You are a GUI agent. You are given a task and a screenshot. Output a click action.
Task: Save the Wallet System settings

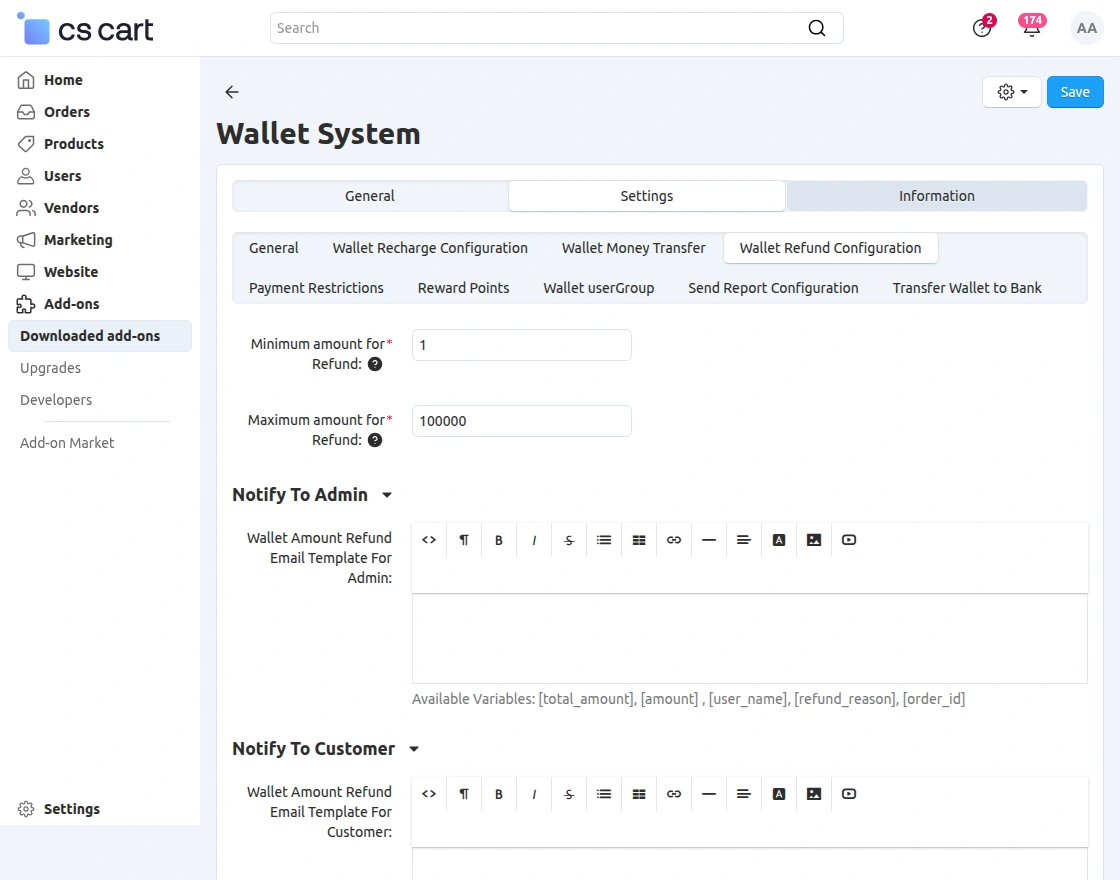coord(1075,91)
